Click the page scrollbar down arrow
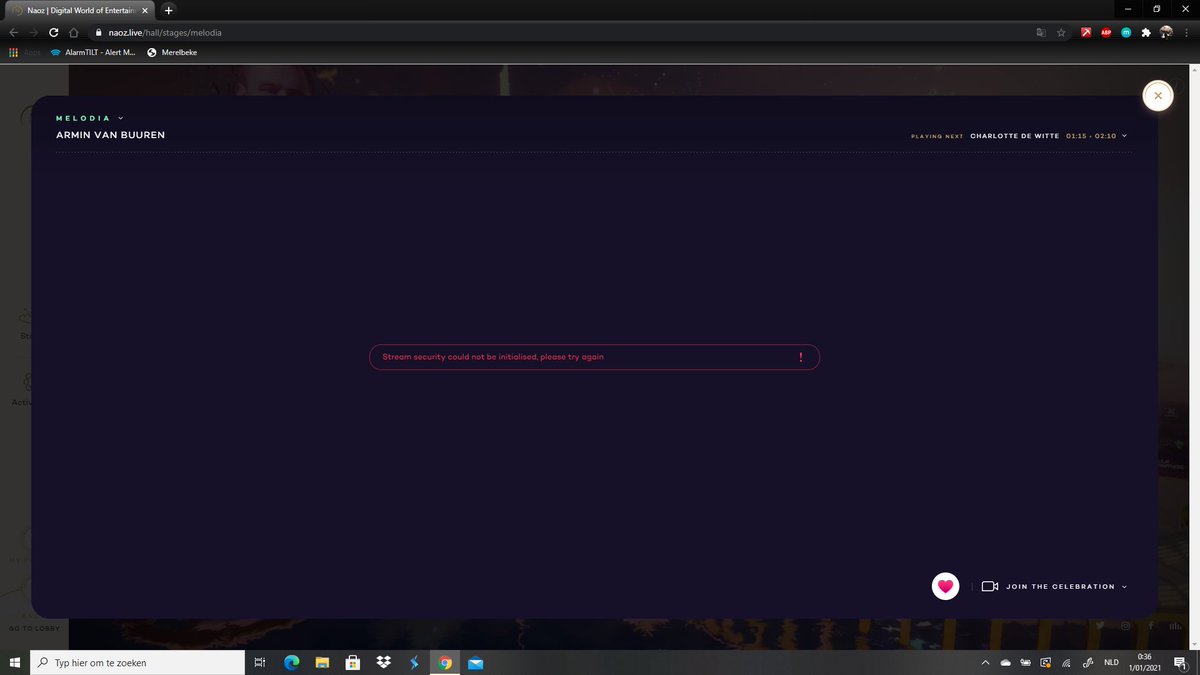Viewport: 1200px width, 675px height. coord(1194,645)
